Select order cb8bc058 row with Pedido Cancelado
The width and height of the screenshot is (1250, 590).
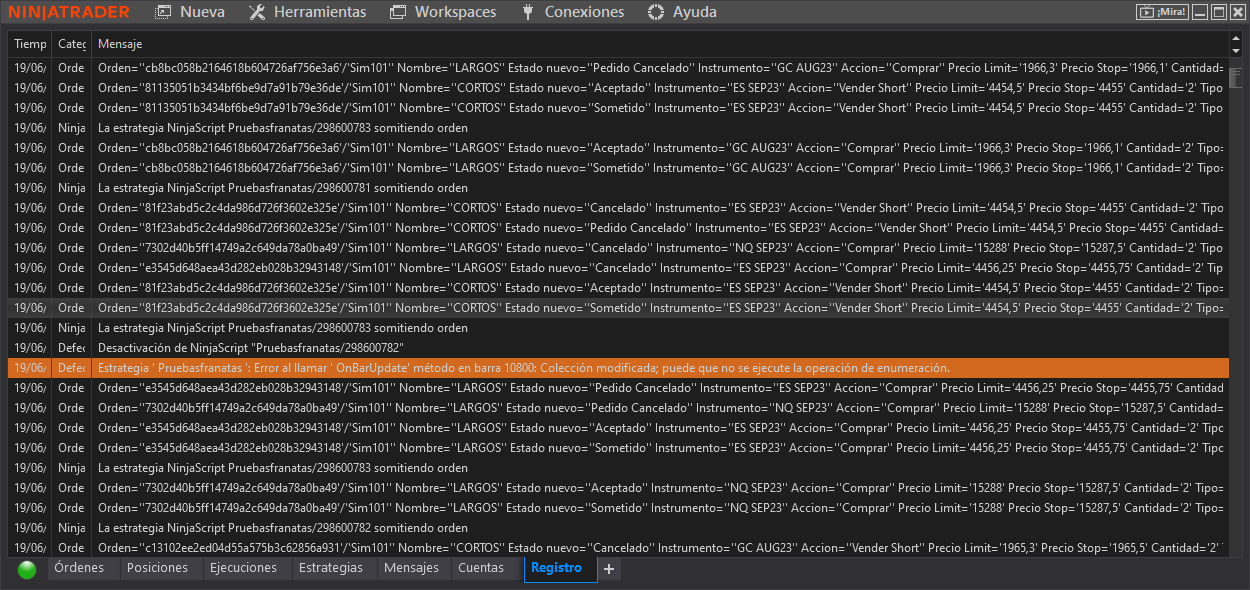click(617, 68)
